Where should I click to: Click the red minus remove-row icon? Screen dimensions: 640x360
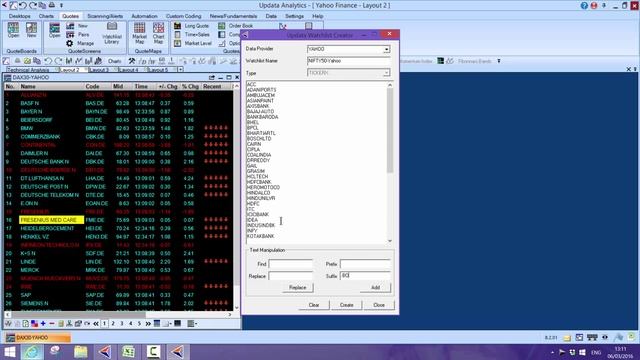tap(52, 324)
